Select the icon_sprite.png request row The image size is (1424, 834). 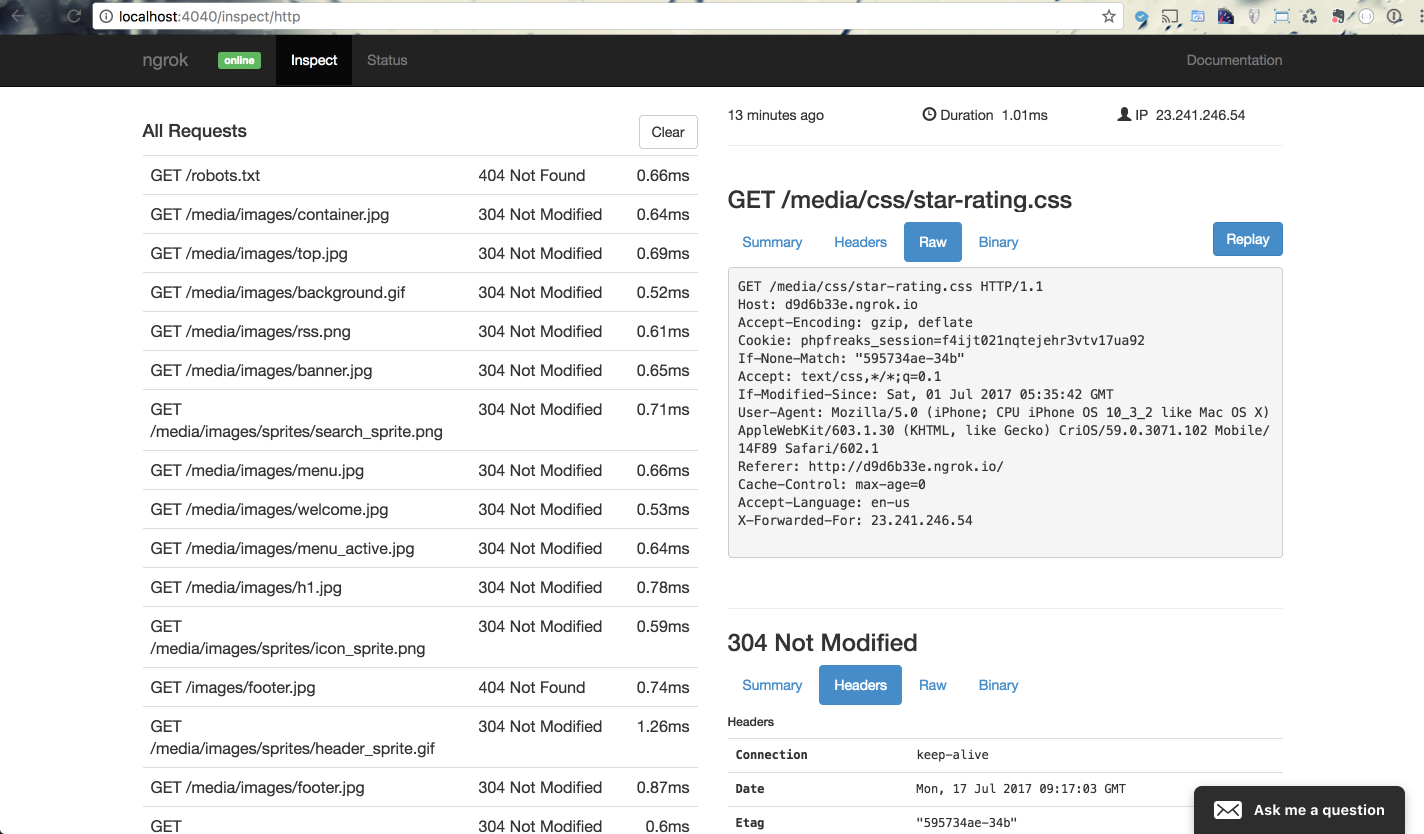coord(420,637)
